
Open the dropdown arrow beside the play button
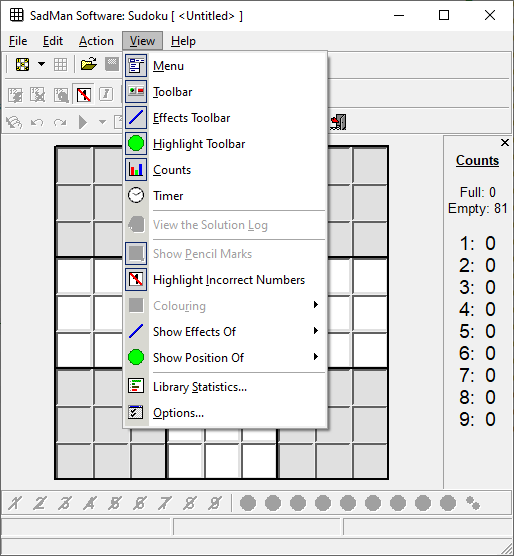[x=102, y=122]
